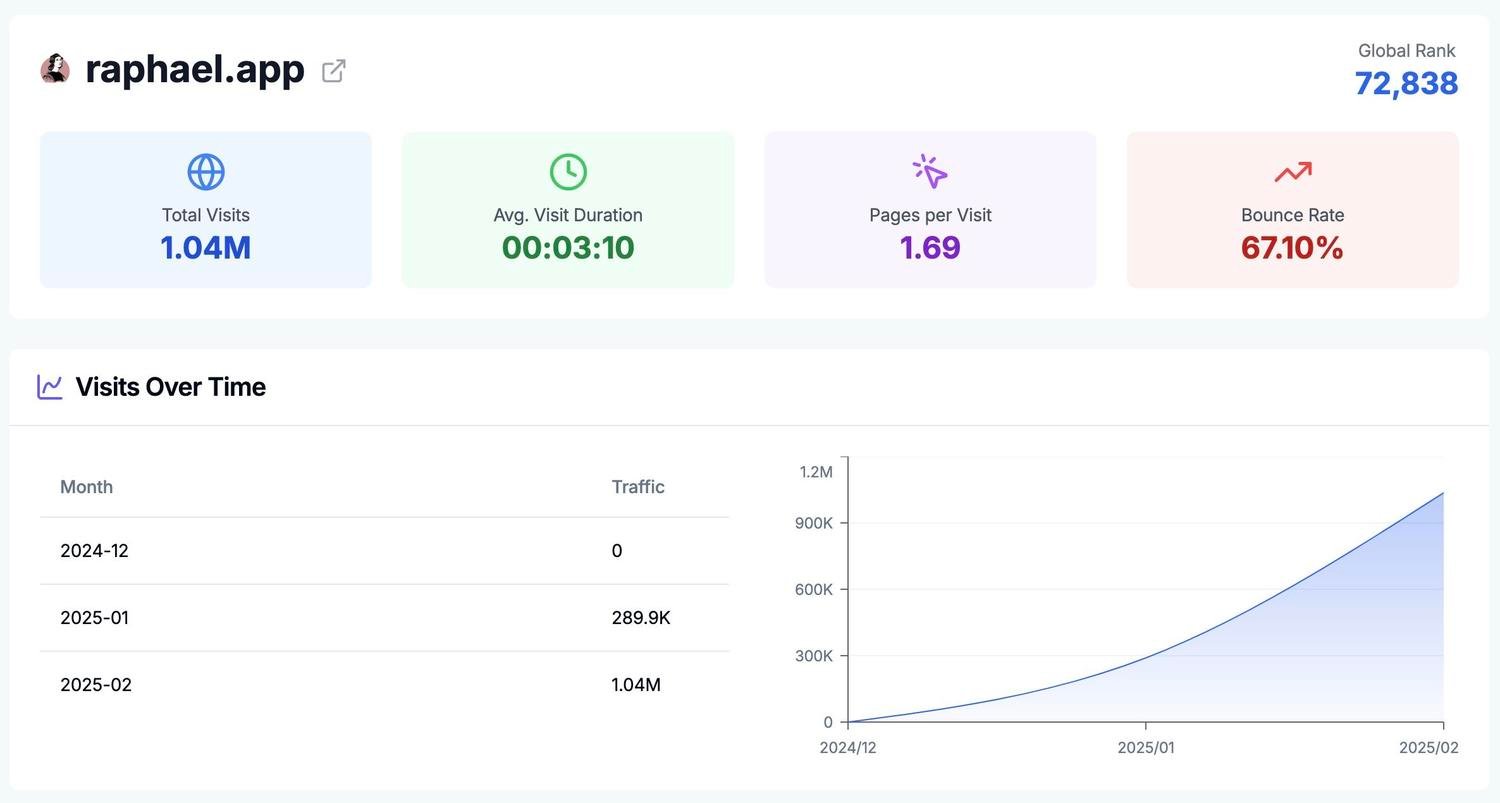Click the clock icon above Avg. Visit Duration
The width and height of the screenshot is (1500, 803).
coord(568,172)
